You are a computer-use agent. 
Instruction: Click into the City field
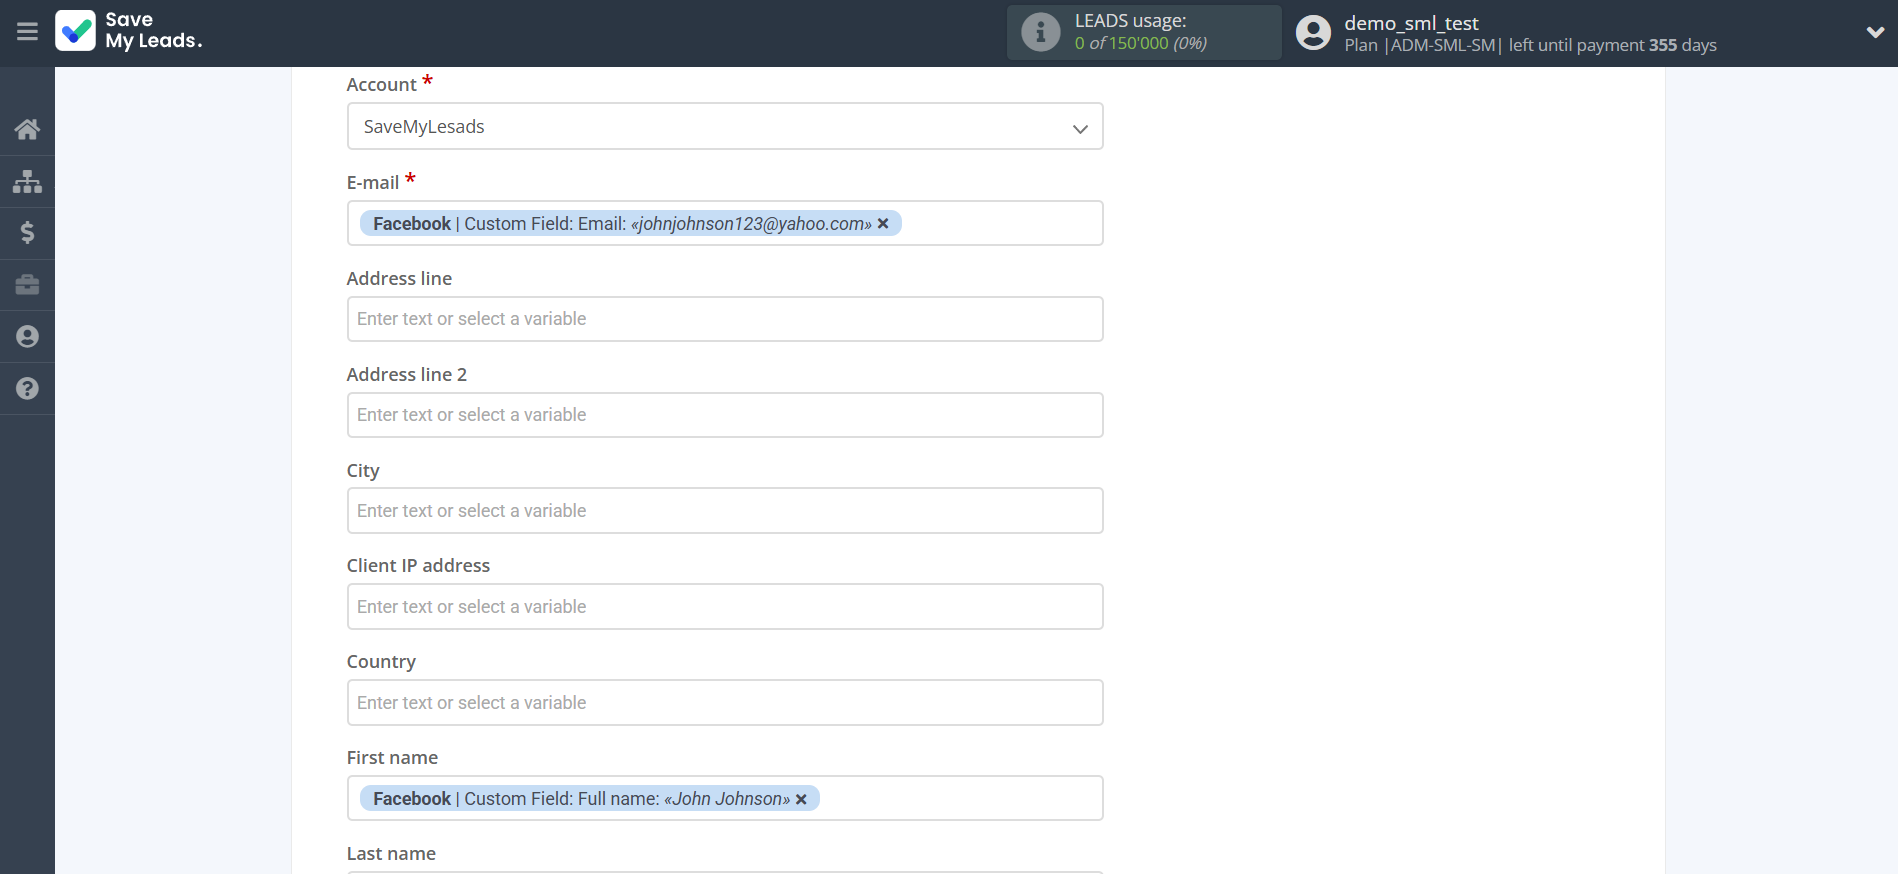(x=724, y=511)
